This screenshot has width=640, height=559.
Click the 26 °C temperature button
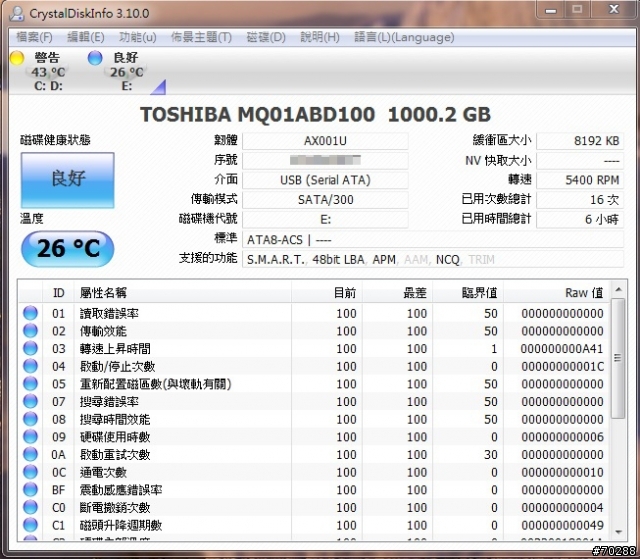coord(68,248)
